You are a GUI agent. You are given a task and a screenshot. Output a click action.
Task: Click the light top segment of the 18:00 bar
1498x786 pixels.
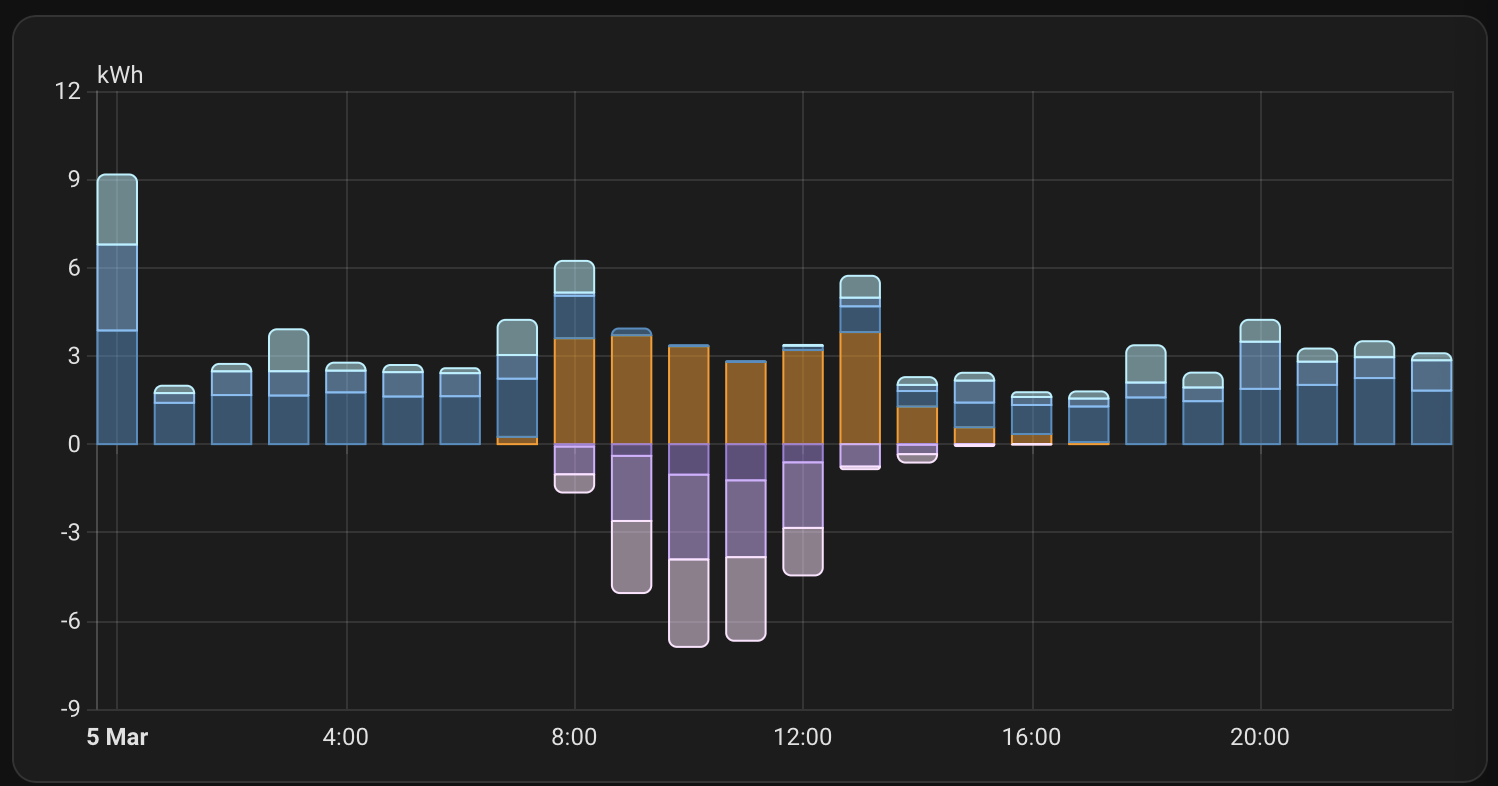1146,364
